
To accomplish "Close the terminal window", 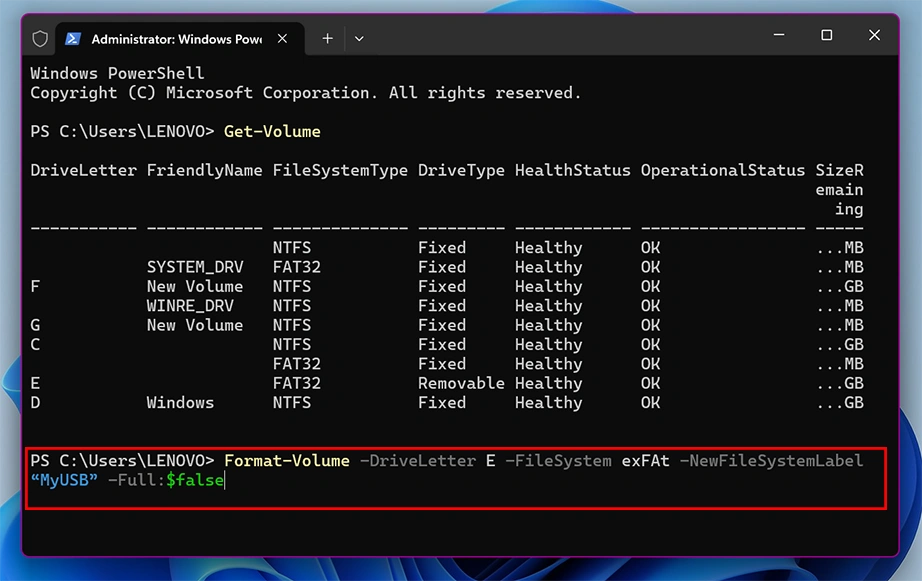I will 874,35.
